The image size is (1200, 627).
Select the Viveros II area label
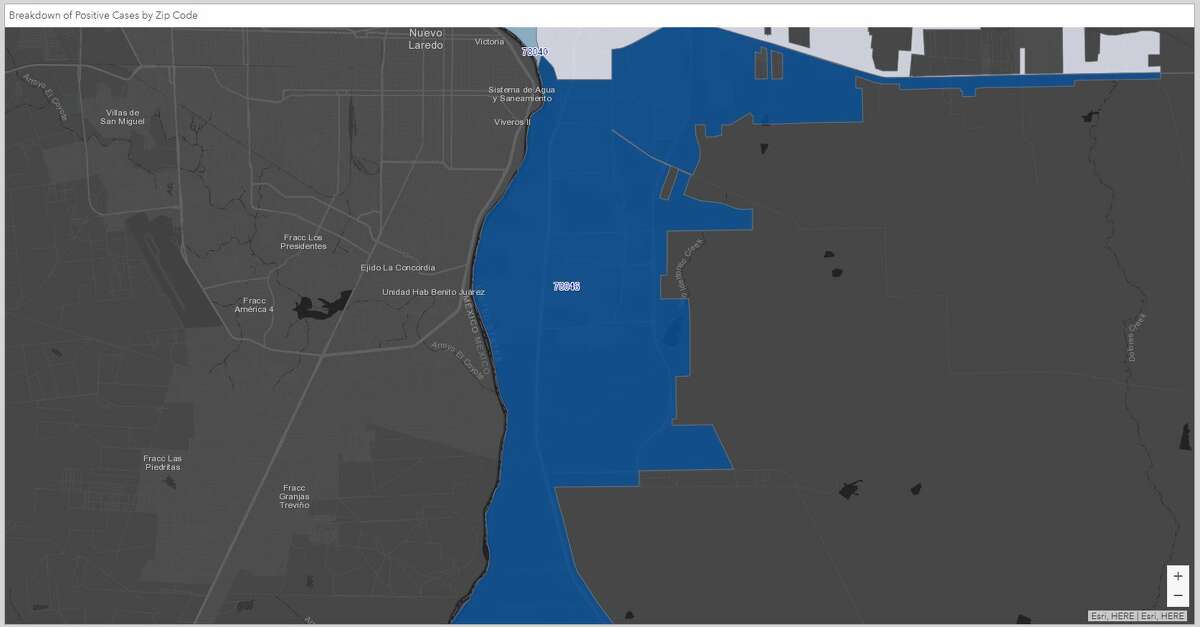point(511,122)
